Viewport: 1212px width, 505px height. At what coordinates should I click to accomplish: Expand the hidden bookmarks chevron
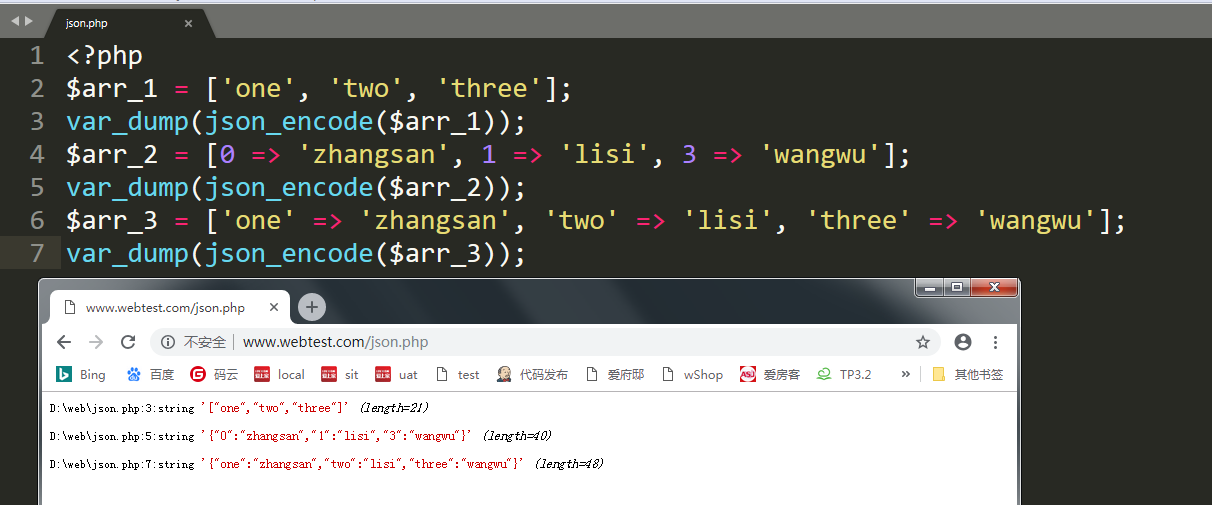pos(906,374)
